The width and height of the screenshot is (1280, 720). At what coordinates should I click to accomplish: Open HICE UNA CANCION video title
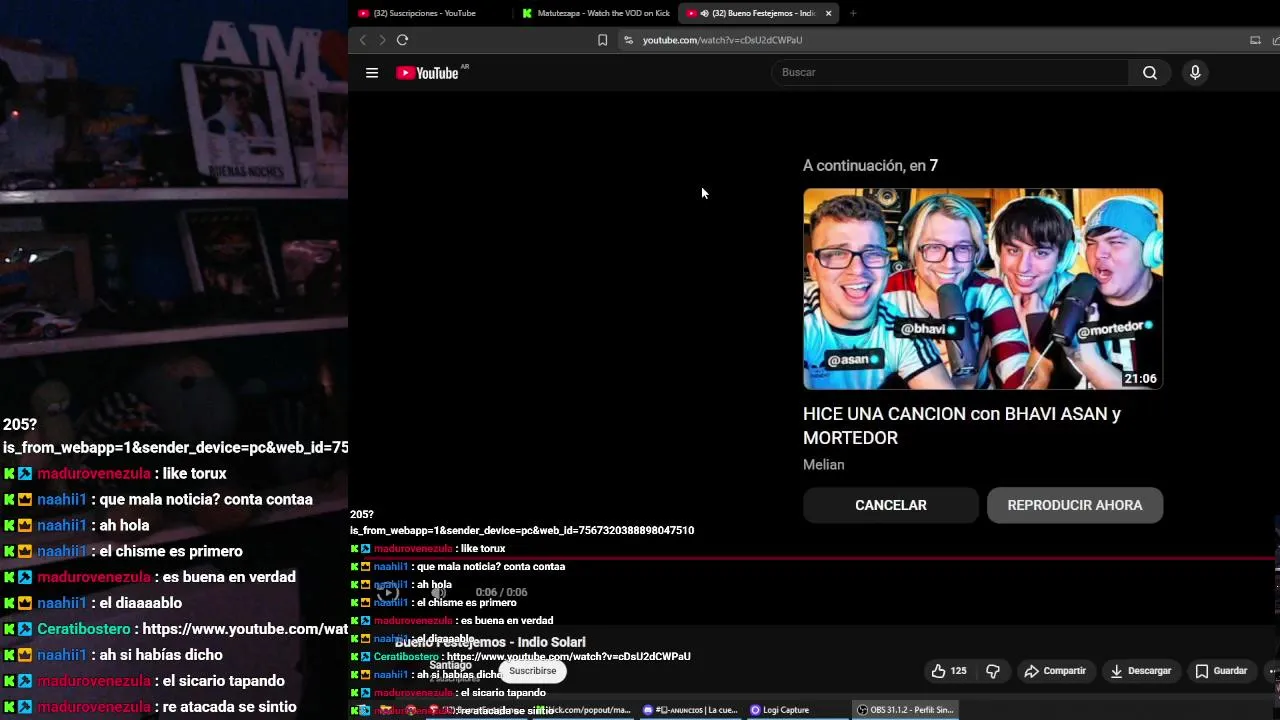click(962, 426)
